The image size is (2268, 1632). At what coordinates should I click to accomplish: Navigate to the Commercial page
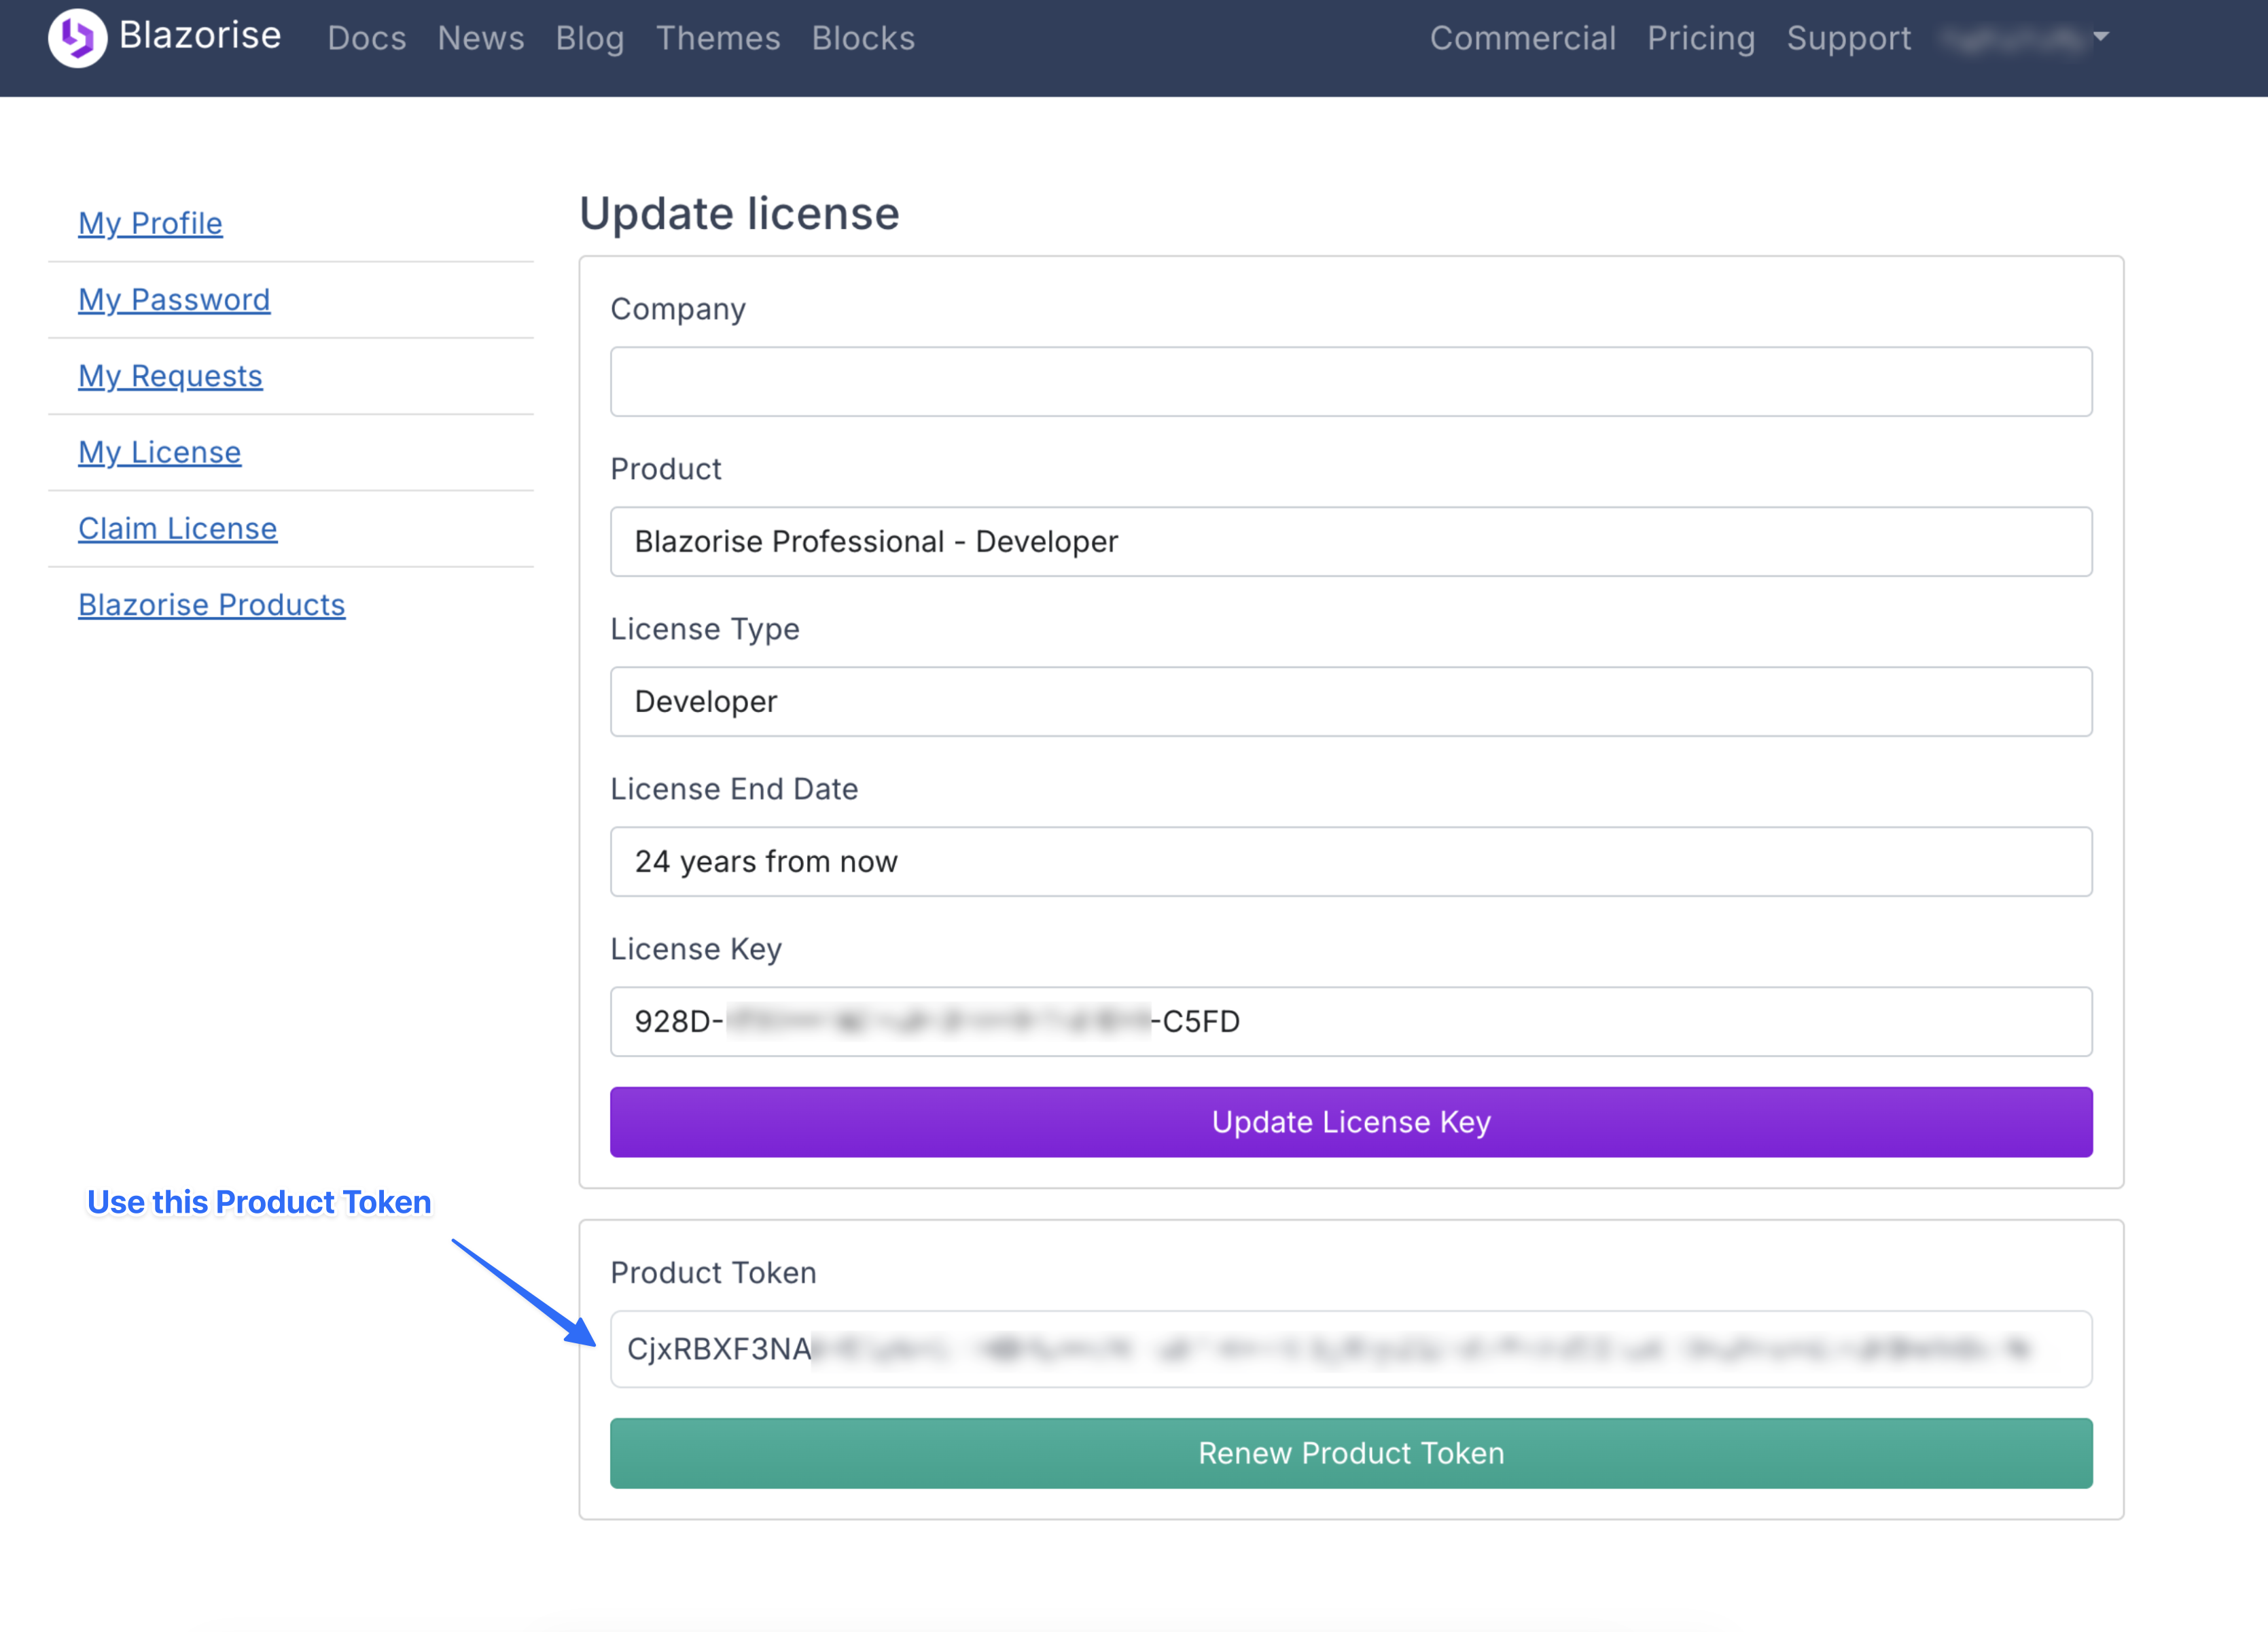point(1522,38)
